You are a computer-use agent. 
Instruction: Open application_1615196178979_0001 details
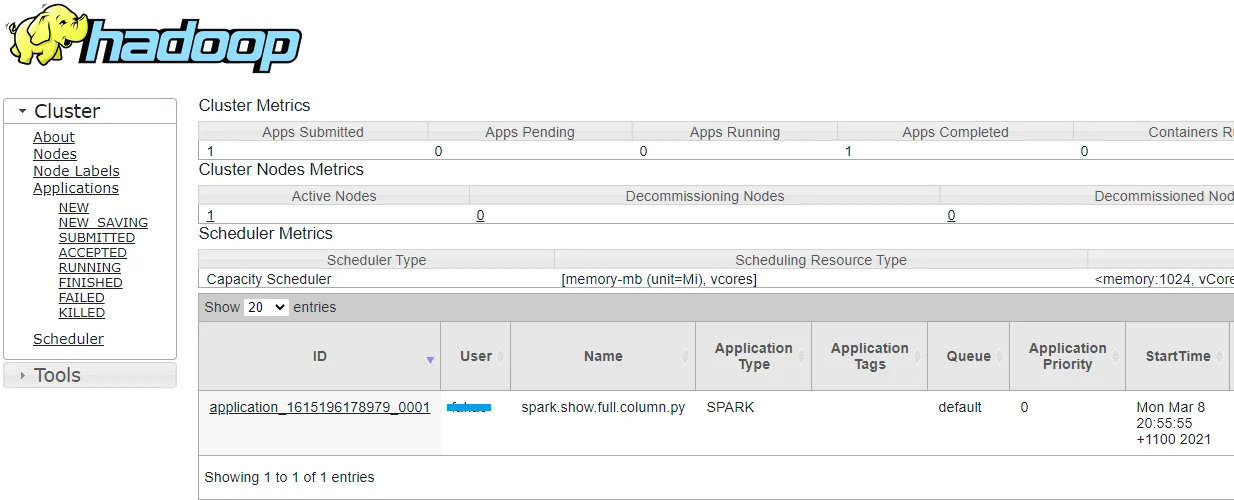(319, 407)
